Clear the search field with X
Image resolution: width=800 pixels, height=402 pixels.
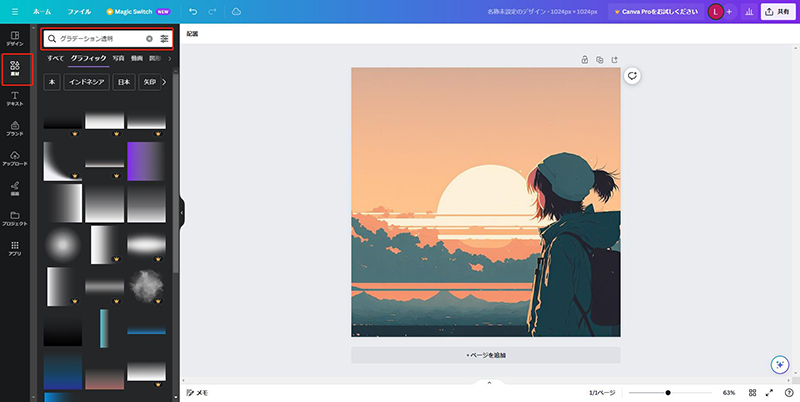click(x=149, y=39)
